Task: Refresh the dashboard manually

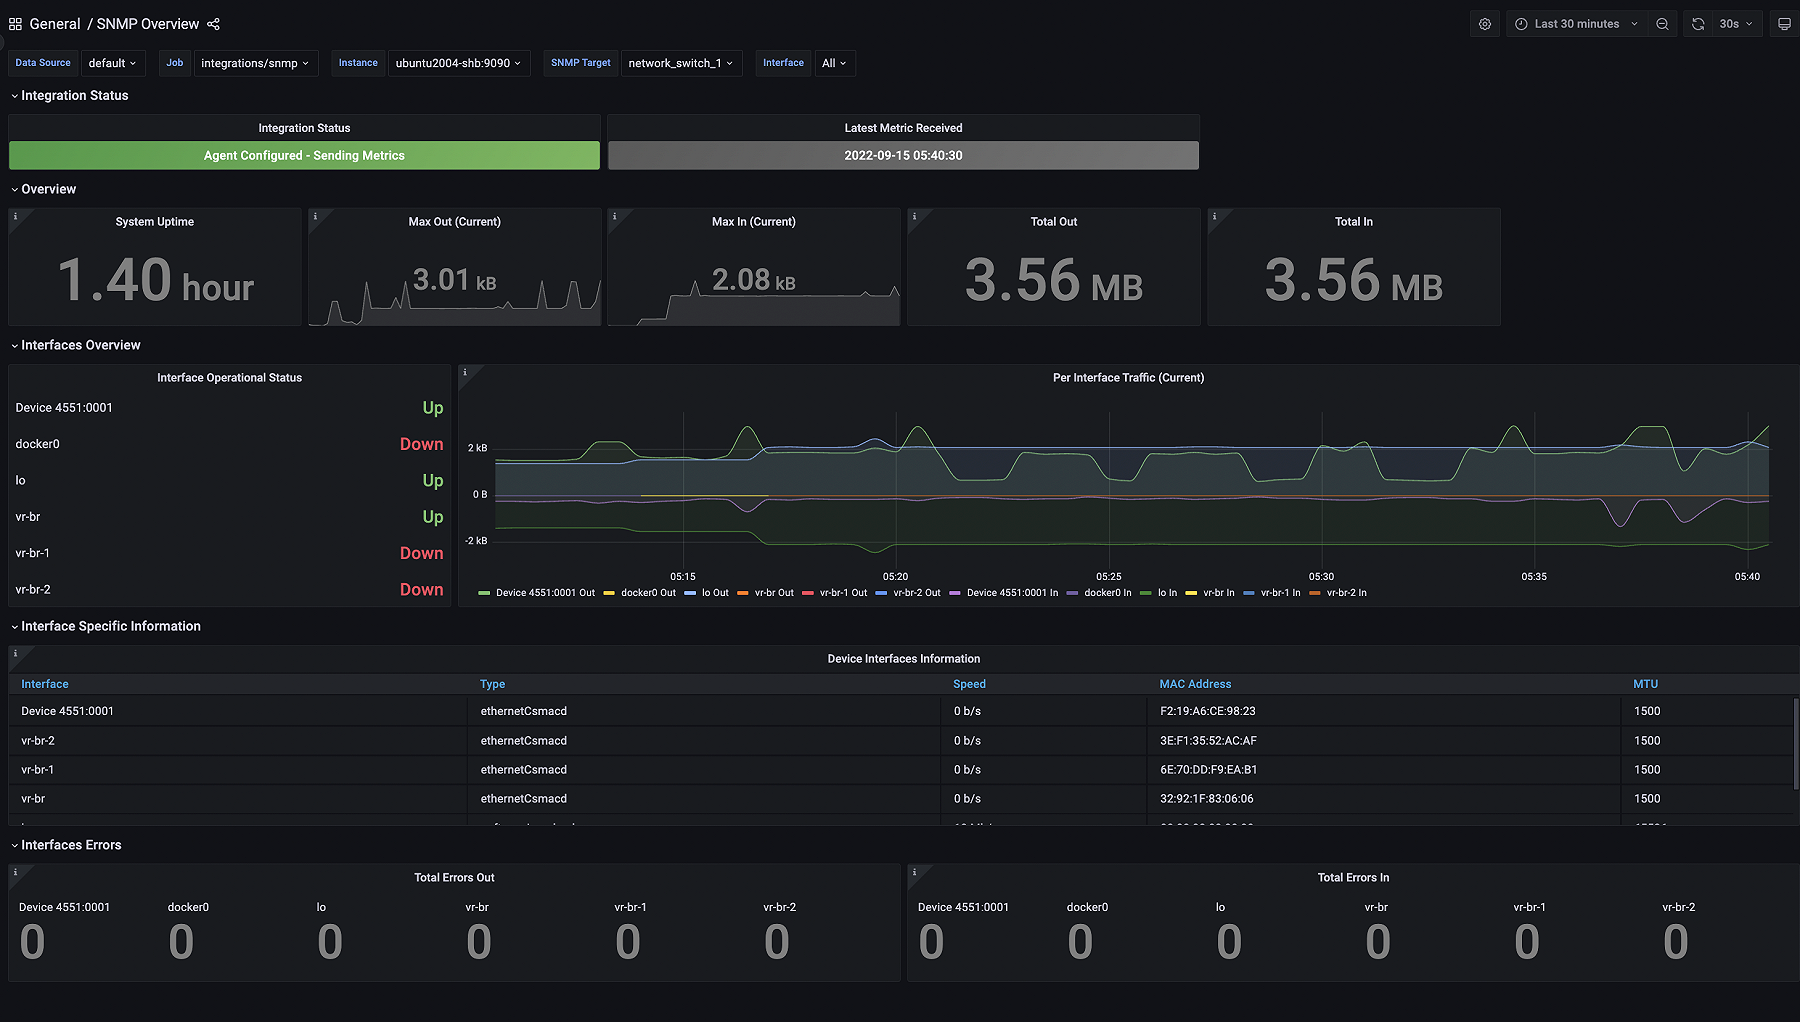Action: (x=1697, y=23)
